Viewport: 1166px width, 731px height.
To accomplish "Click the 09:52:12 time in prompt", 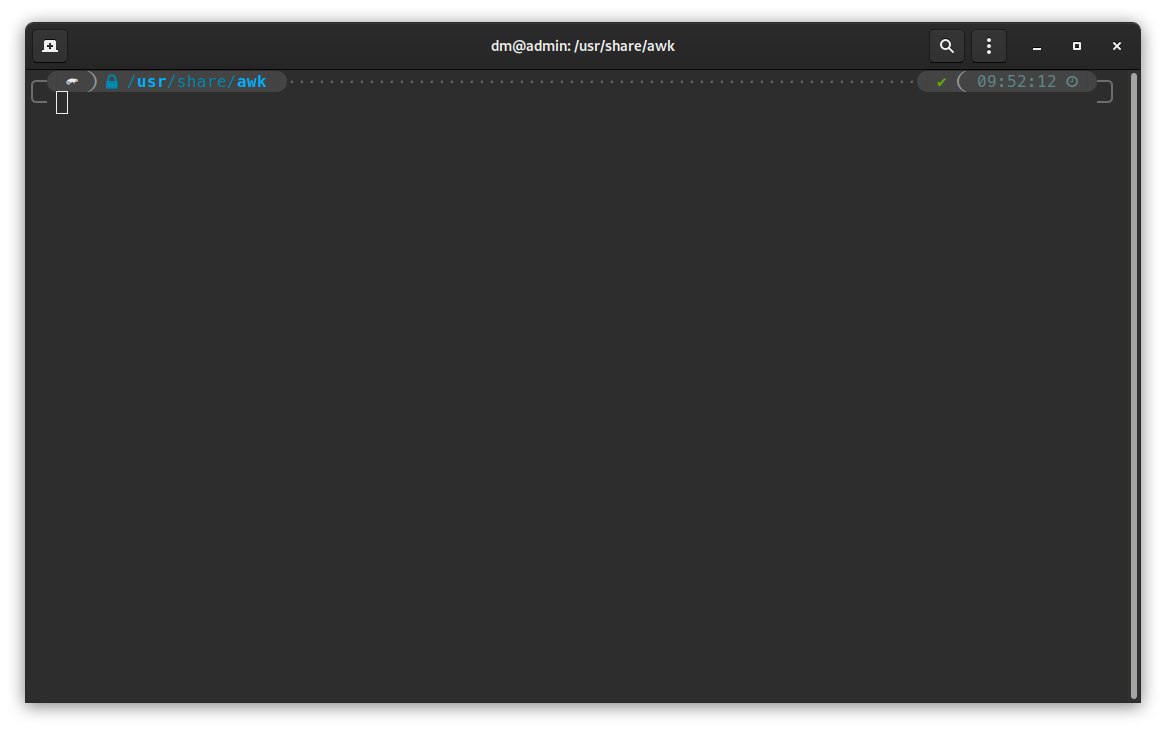I will coord(1016,82).
